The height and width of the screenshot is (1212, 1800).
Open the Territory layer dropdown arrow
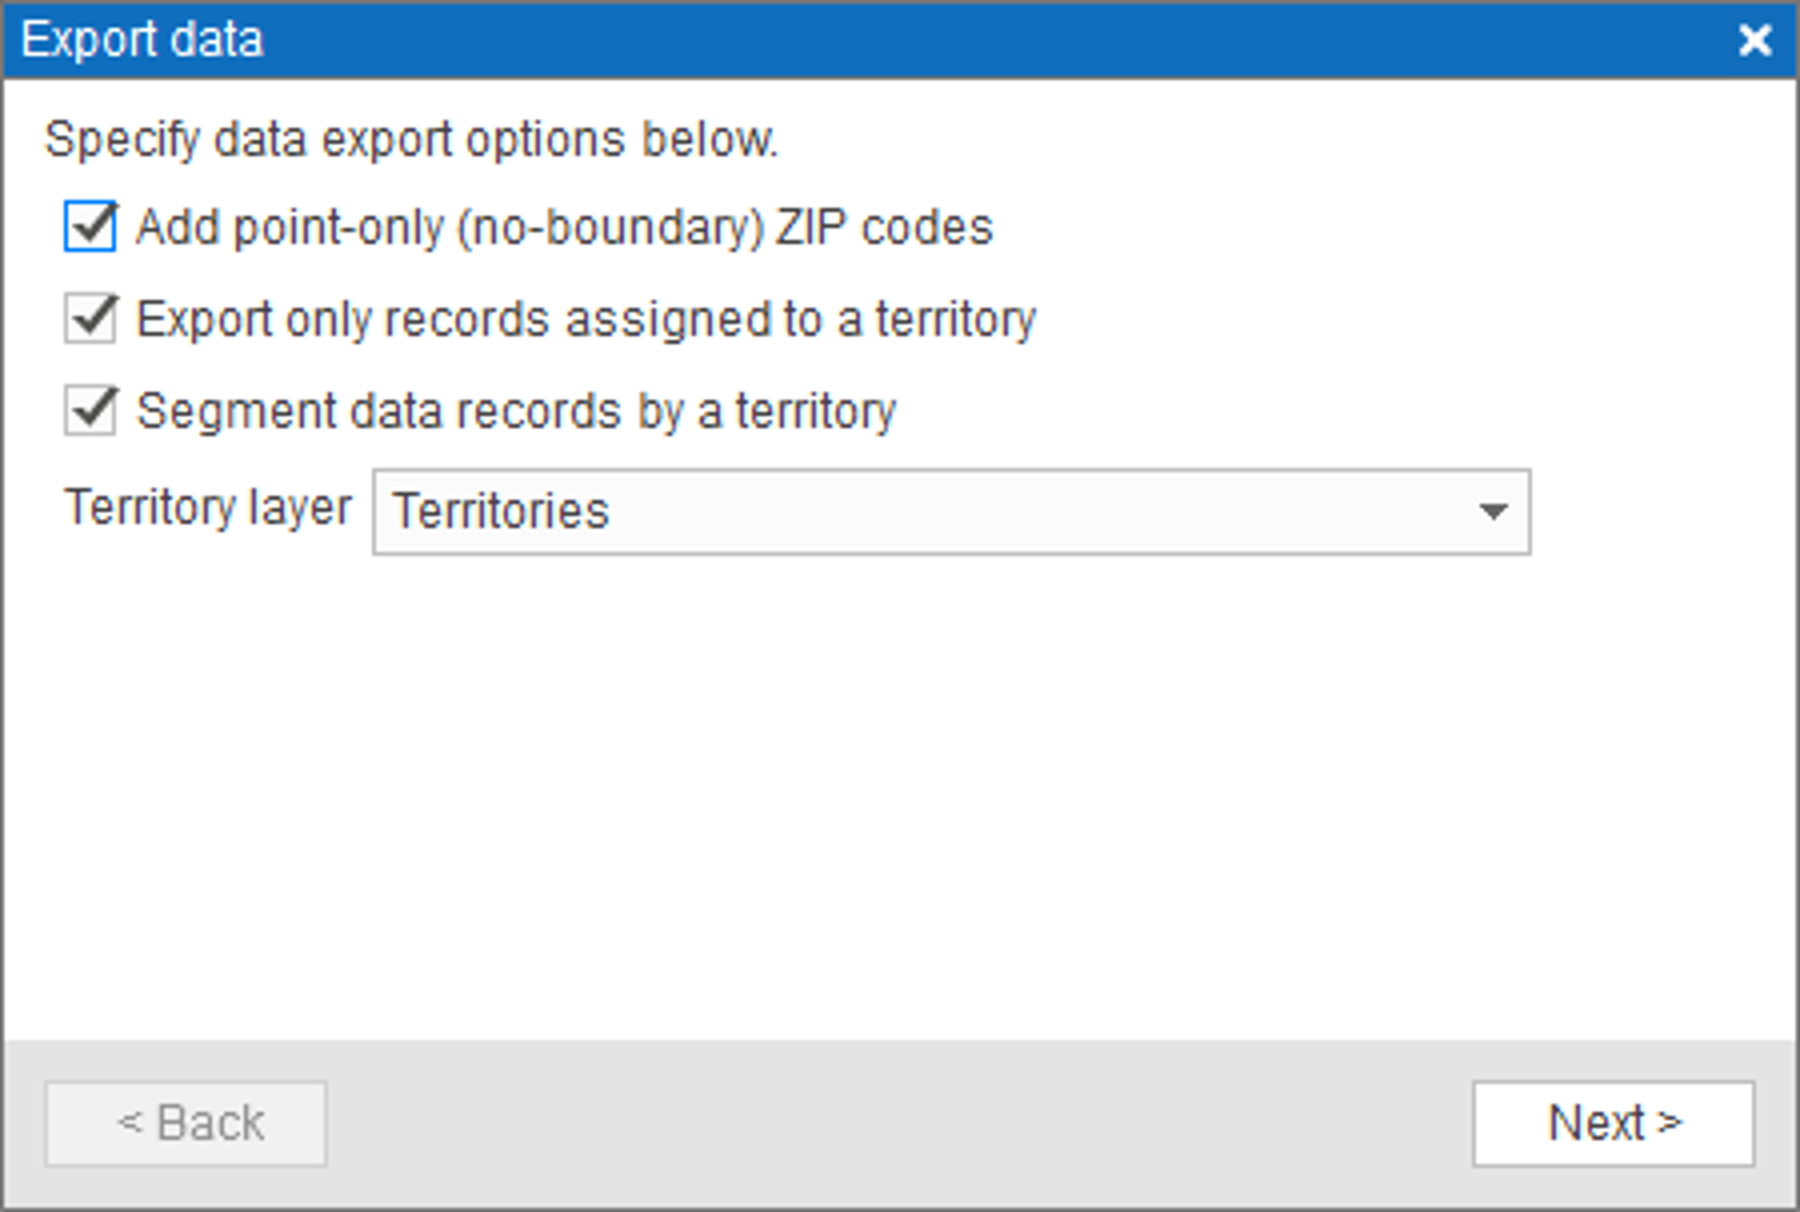1493,512
